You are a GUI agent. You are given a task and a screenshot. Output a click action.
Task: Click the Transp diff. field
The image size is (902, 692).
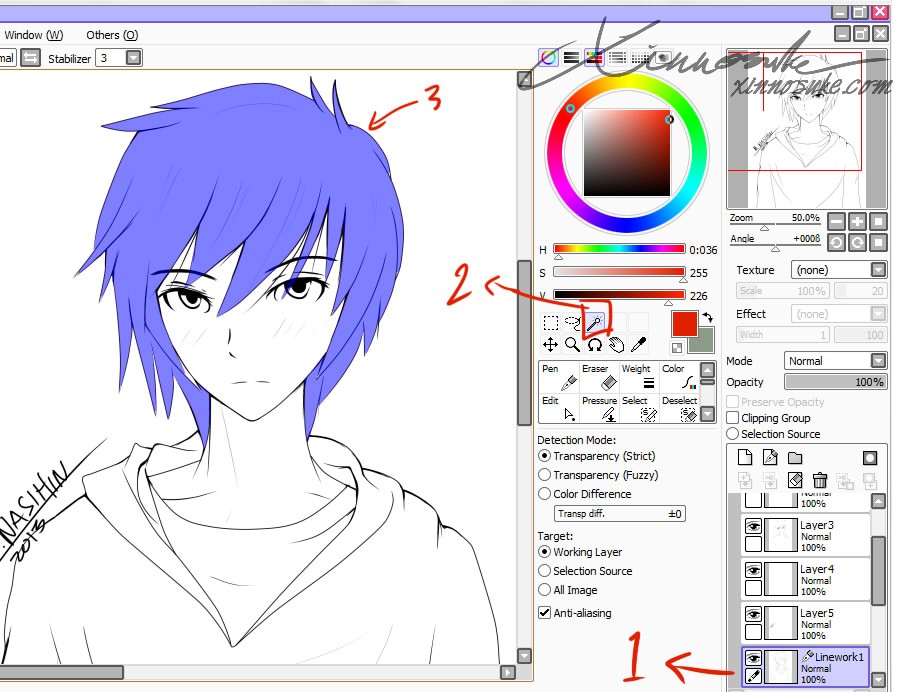point(620,513)
